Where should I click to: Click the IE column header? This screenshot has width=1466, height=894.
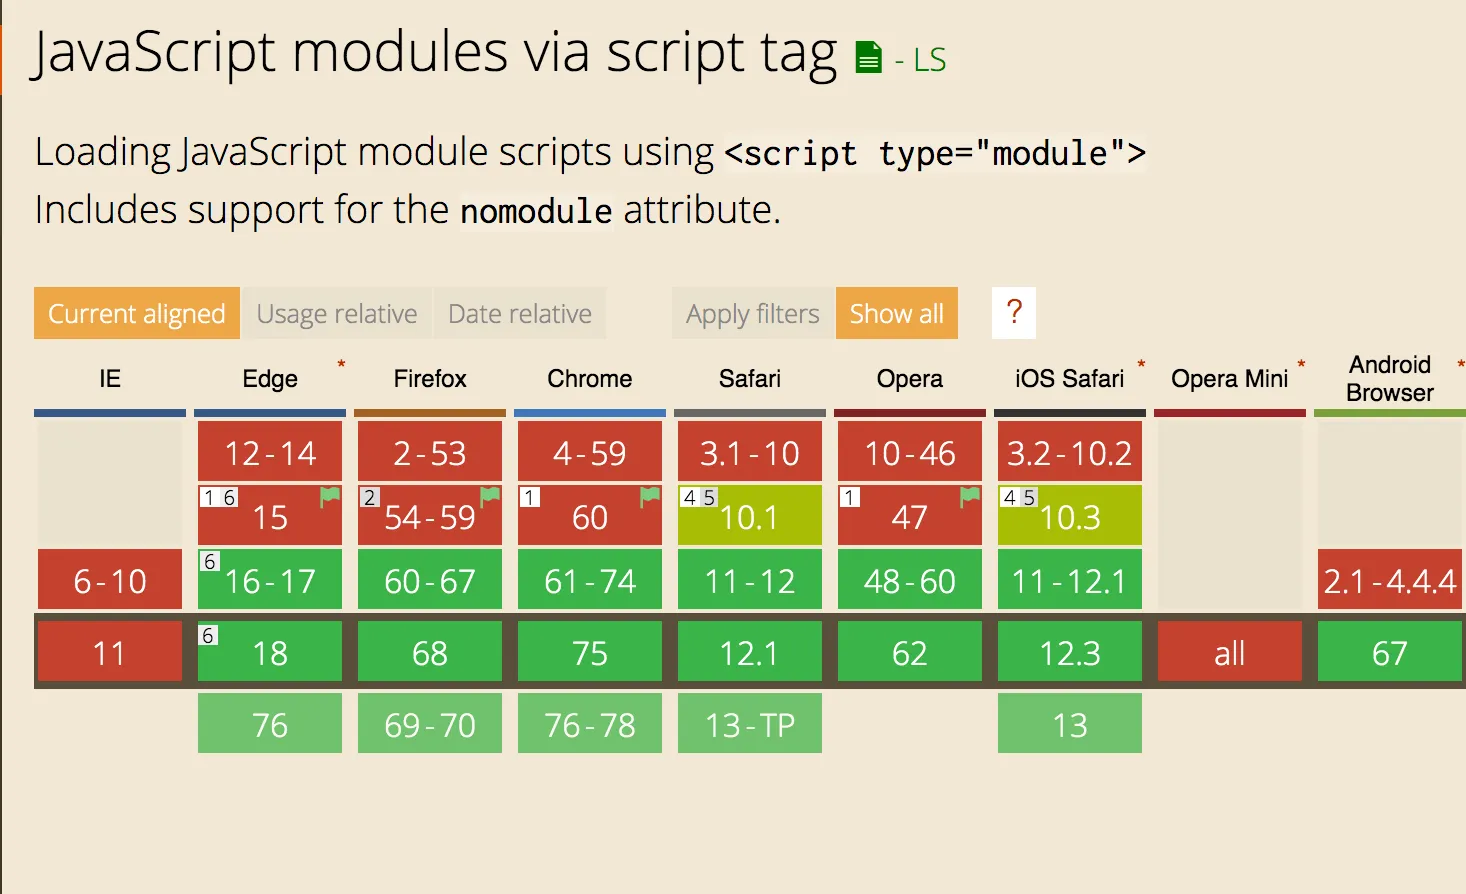click(x=110, y=379)
